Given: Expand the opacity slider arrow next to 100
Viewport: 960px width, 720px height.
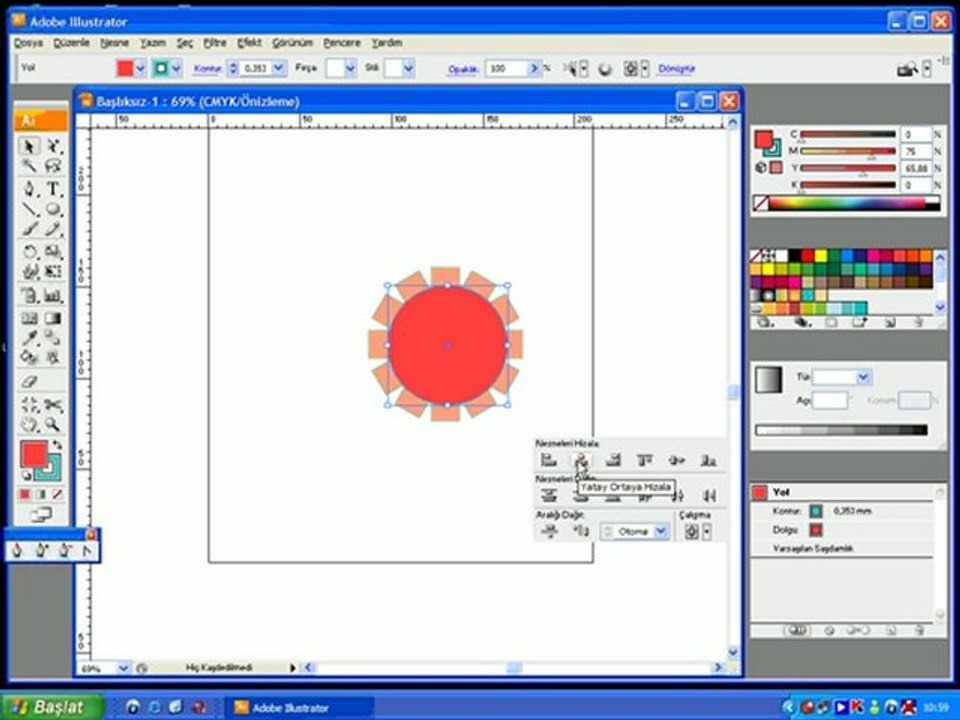Looking at the screenshot, I should click(534, 68).
